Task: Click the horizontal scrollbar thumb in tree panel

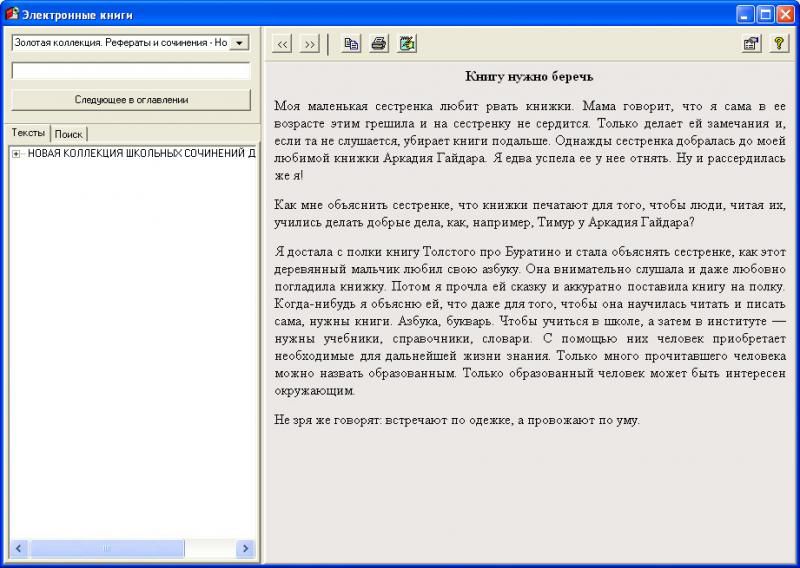Action: click(106, 549)
